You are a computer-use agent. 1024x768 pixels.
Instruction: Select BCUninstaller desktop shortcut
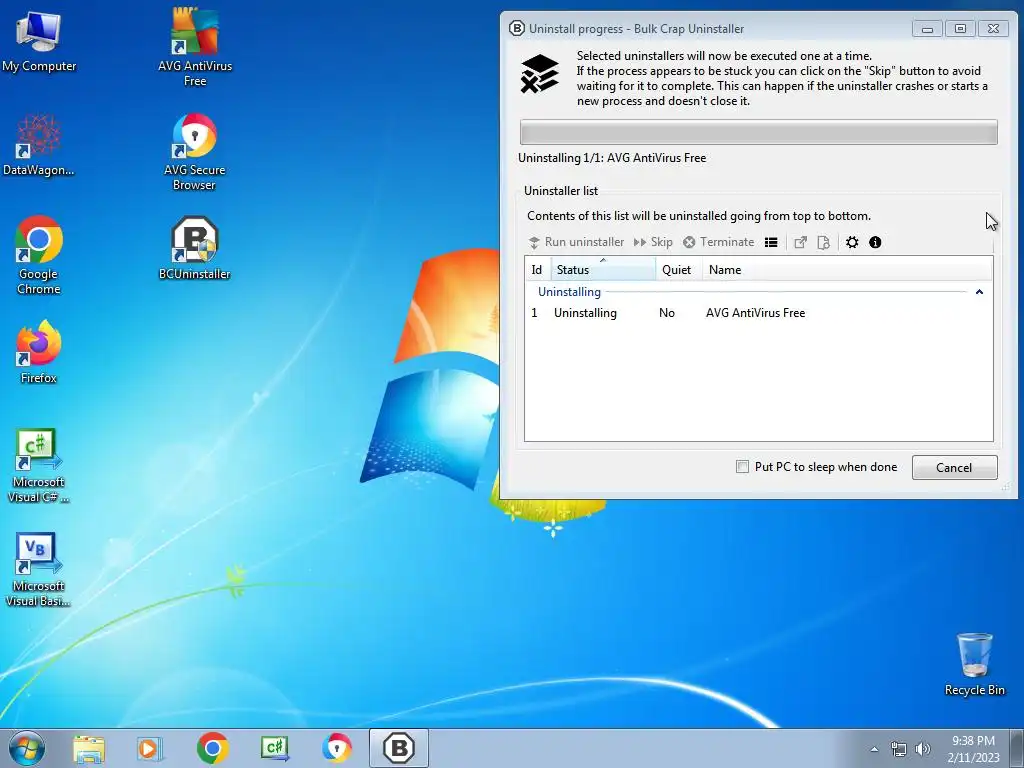[x=195, y=249]
